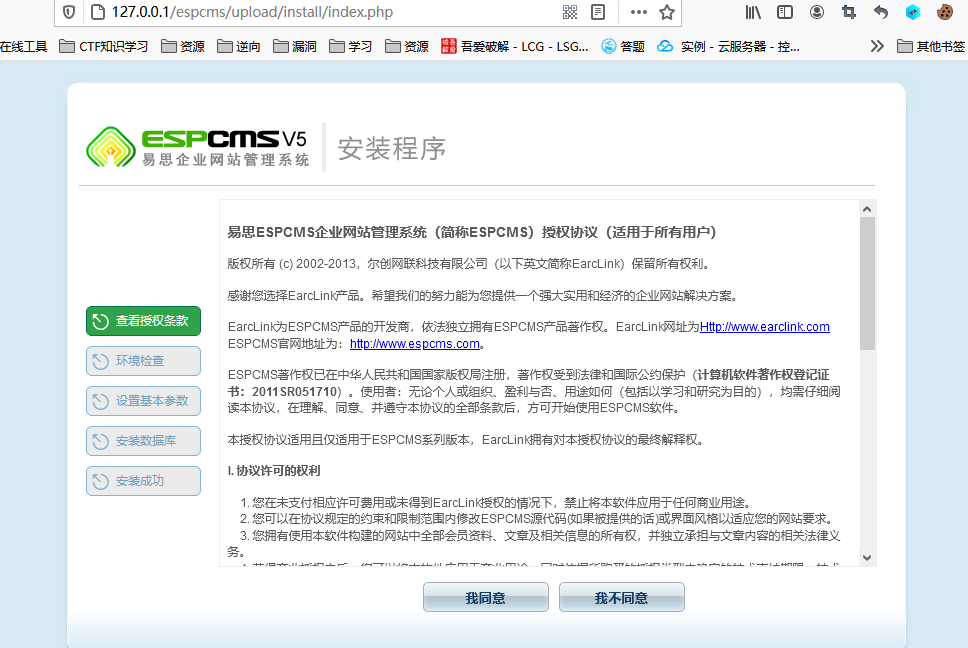Click the license scrollbar up arrow
The height and width of the screenshot is (648, 968).
point(867,209)
